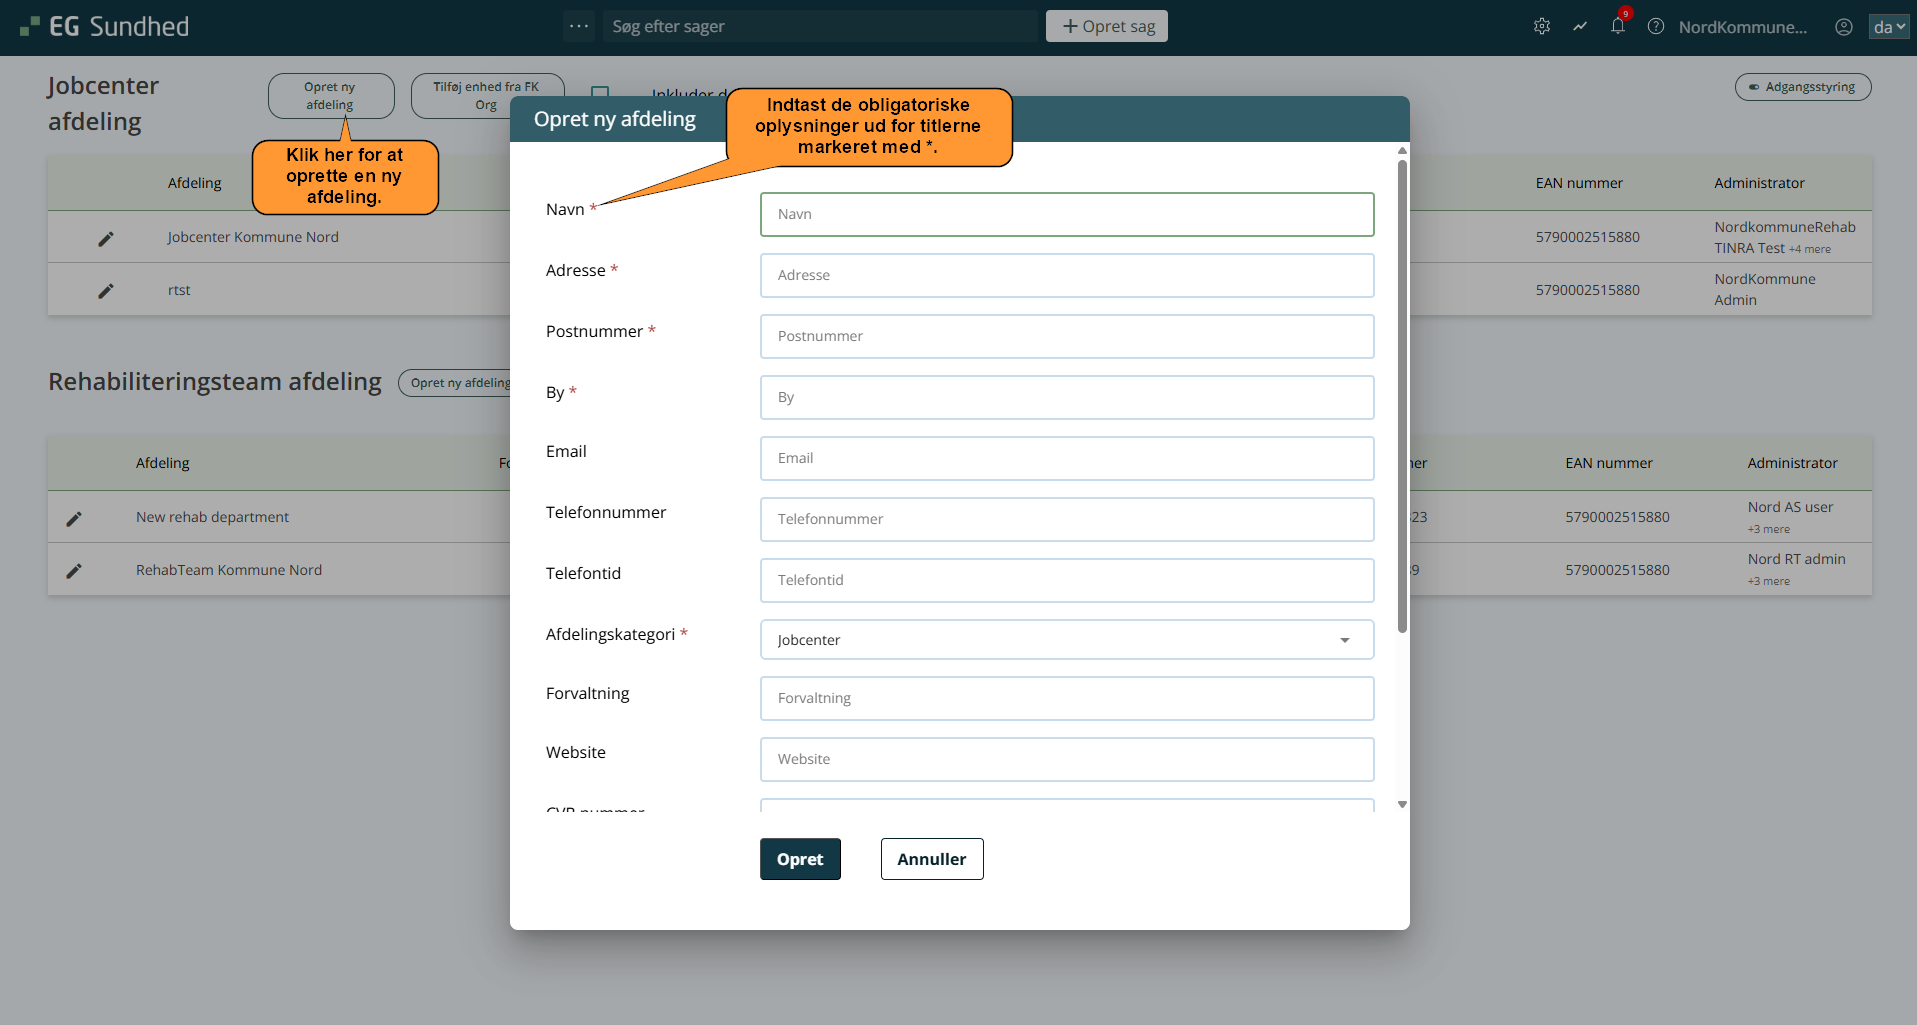Focus the Postnummer input field

click(x=1066, y=336)
